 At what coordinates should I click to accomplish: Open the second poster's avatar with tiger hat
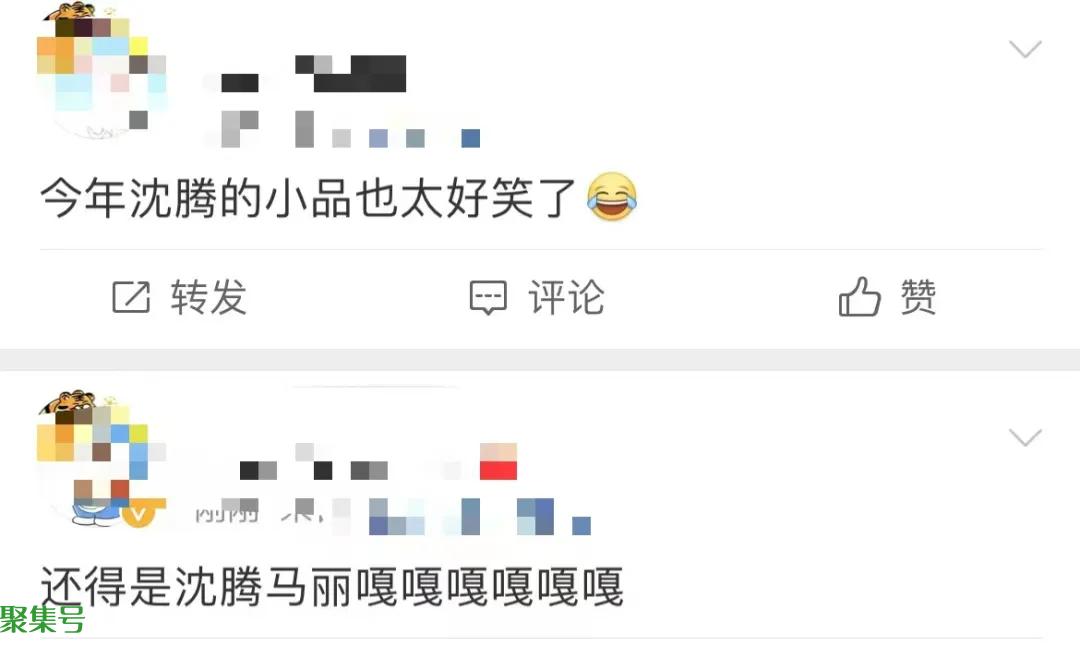coord(101,460)
